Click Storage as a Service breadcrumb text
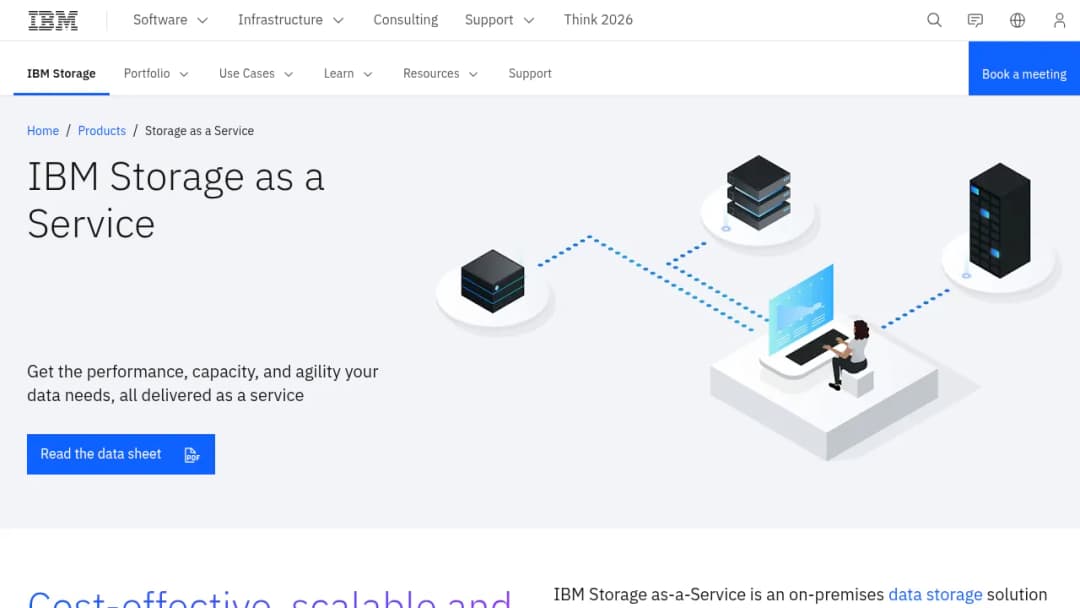Image resolution: width=1080 pixels, height=608 pixels. tap(199, 131)
